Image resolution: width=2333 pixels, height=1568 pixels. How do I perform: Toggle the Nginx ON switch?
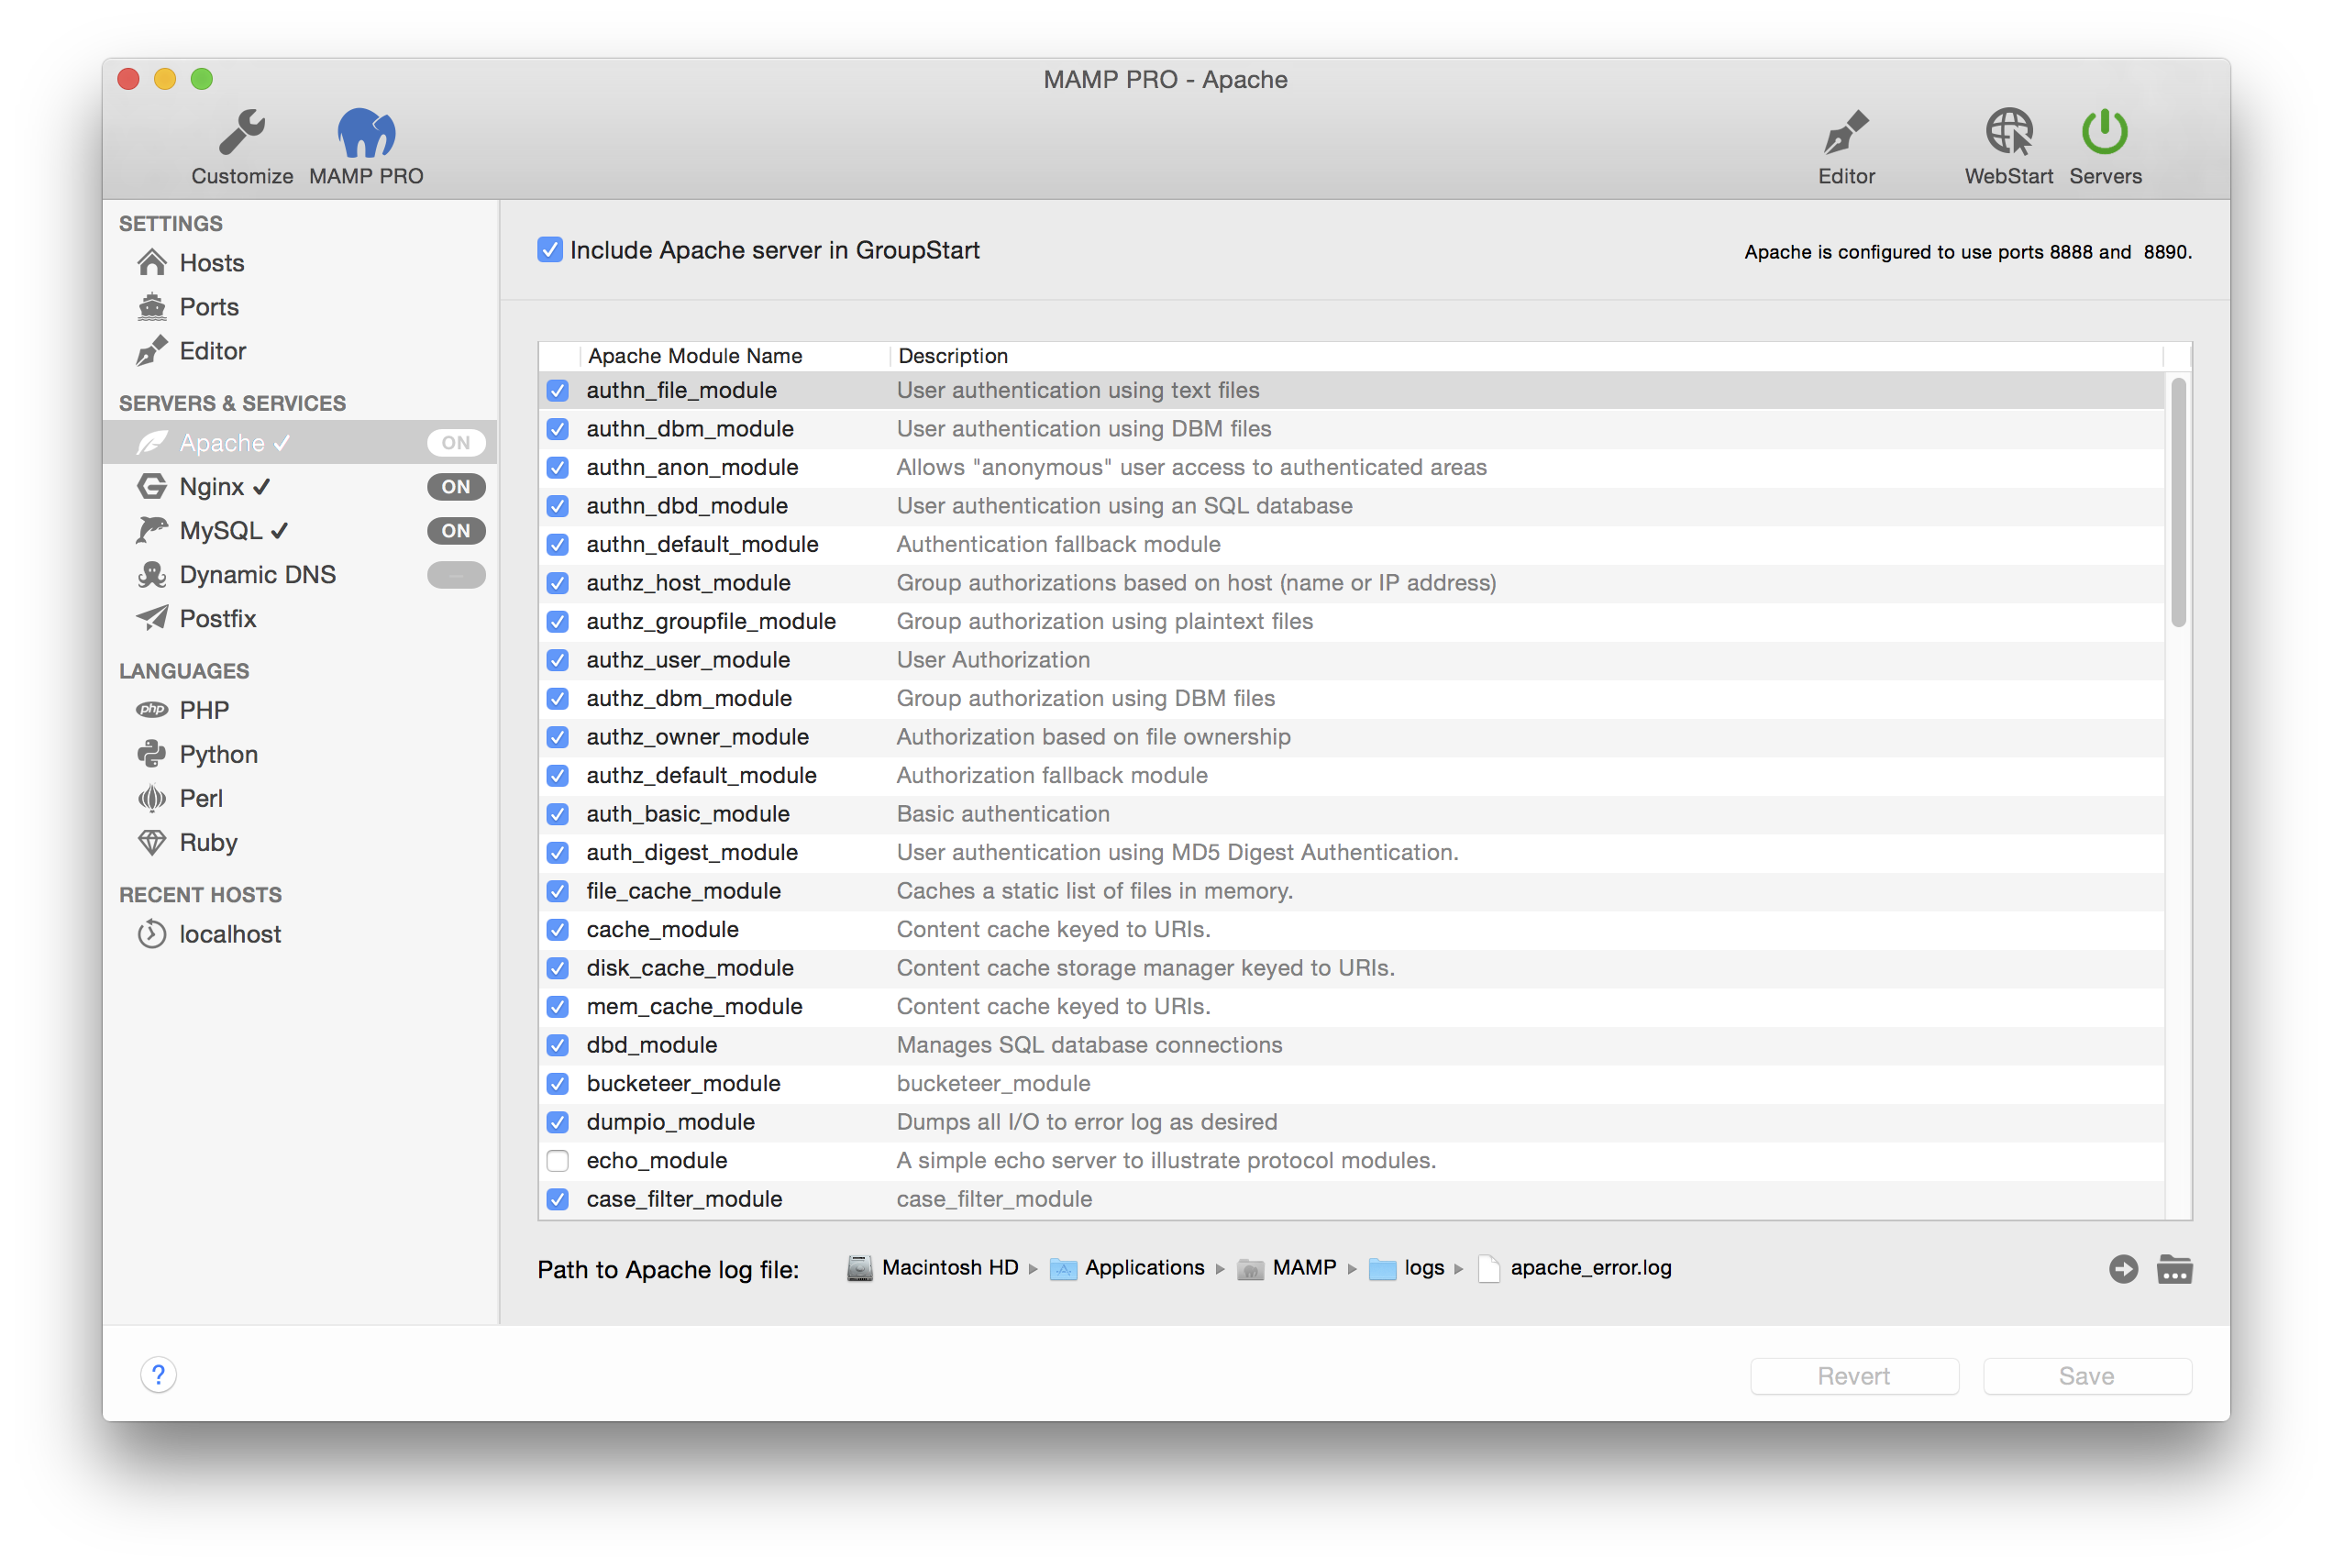point(456,487)
